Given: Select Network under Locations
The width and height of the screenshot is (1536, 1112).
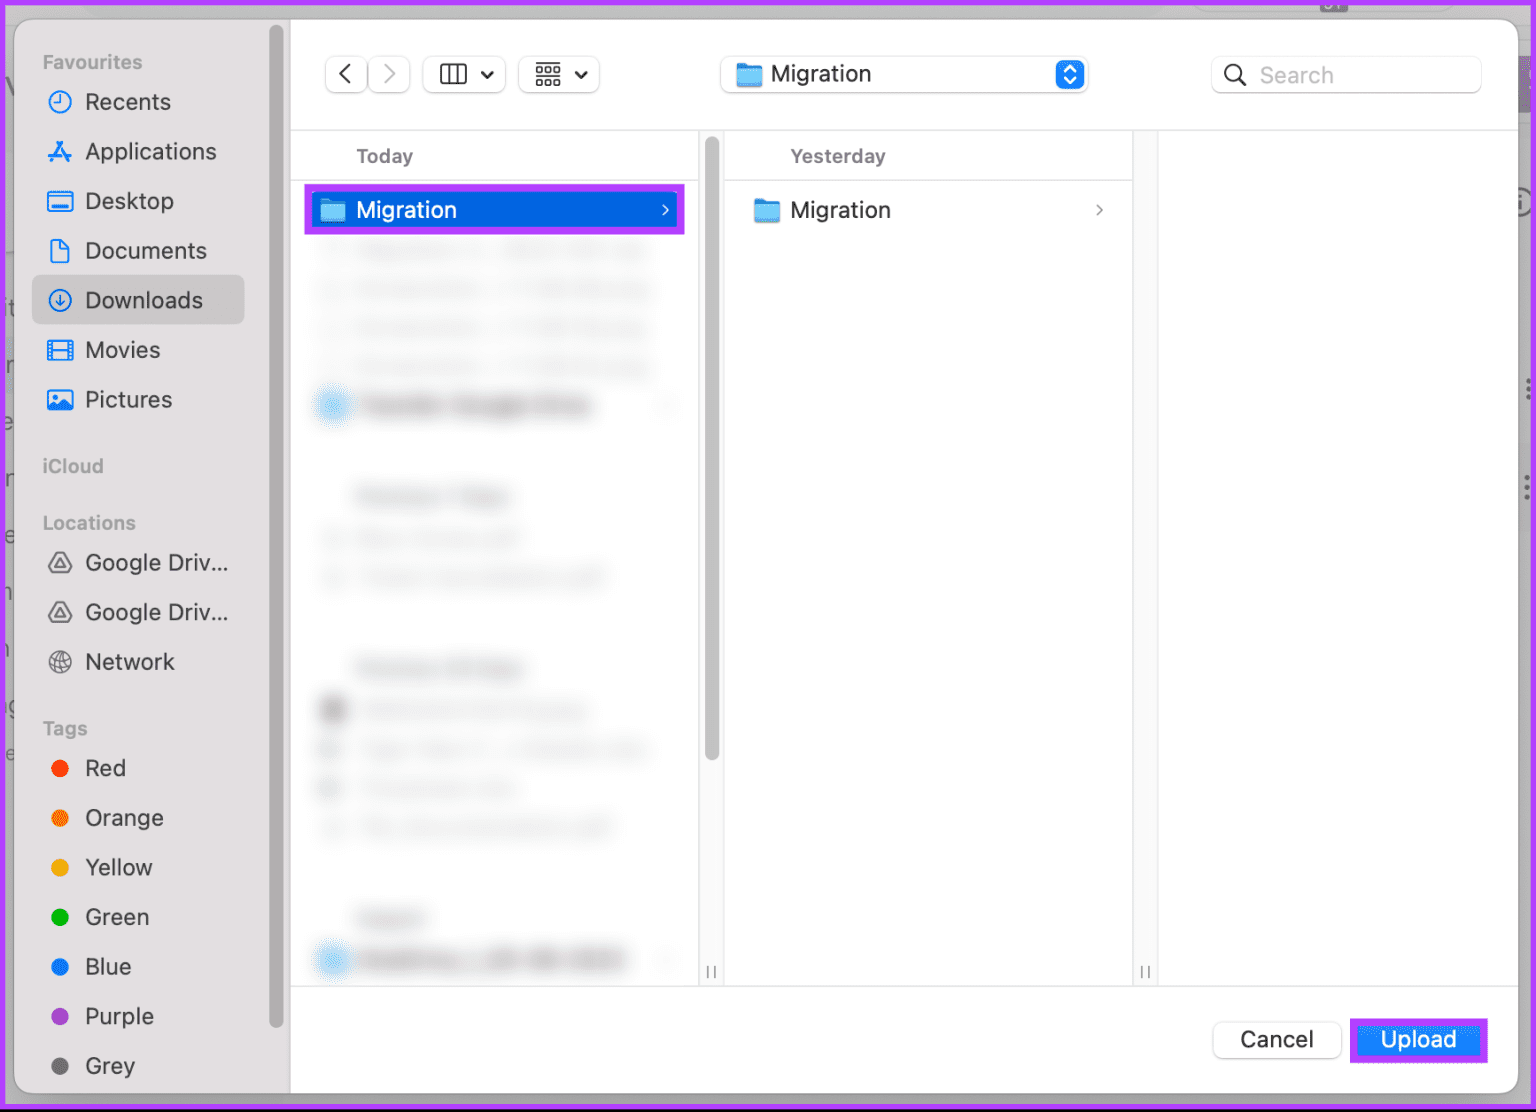Looking at the screenshot, I should [129, 661].
